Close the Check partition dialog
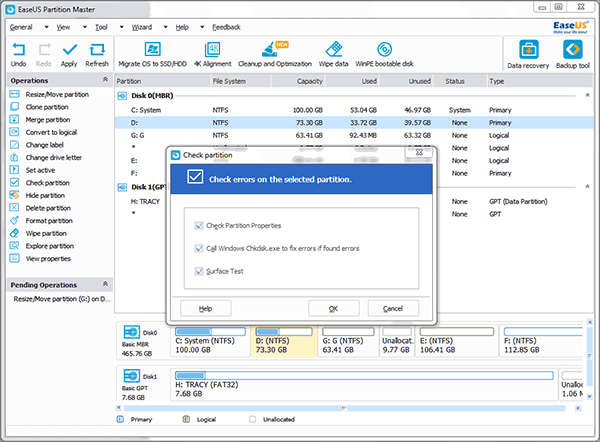This screenshot has width=600, height=442. point(419,152)
